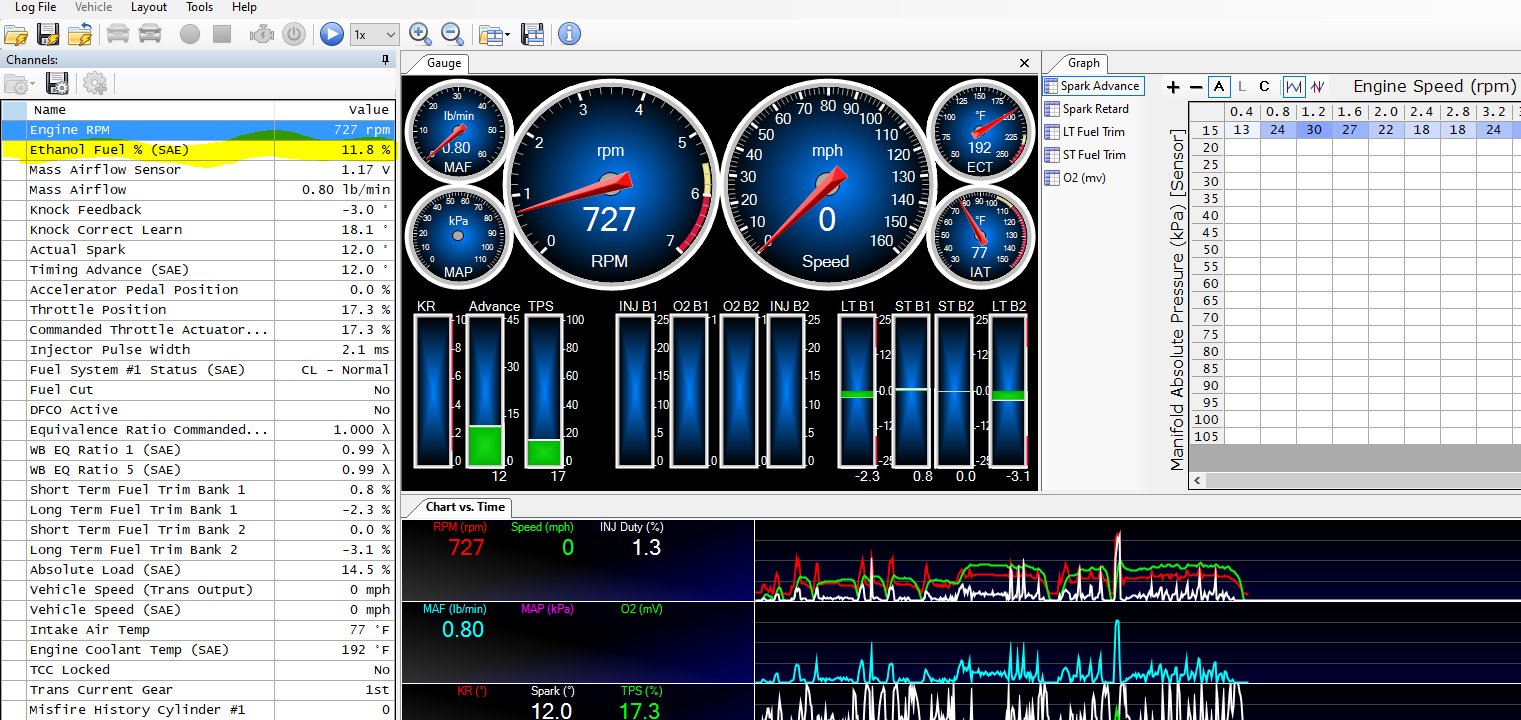This screenshot has width=1521, height=720.
Task: Toggle the Channels panel pin
Action: point(386,60)
